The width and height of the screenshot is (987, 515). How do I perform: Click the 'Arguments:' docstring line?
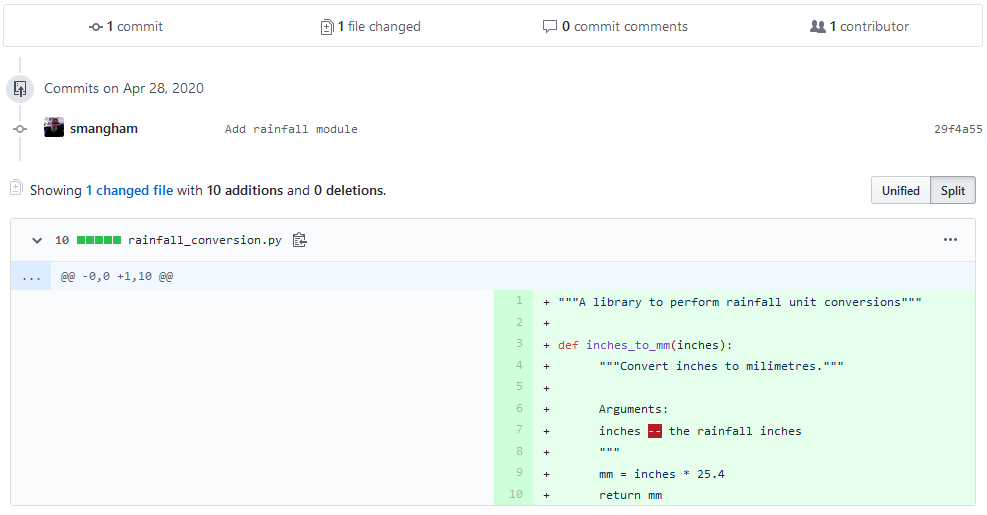pos(633,409)
